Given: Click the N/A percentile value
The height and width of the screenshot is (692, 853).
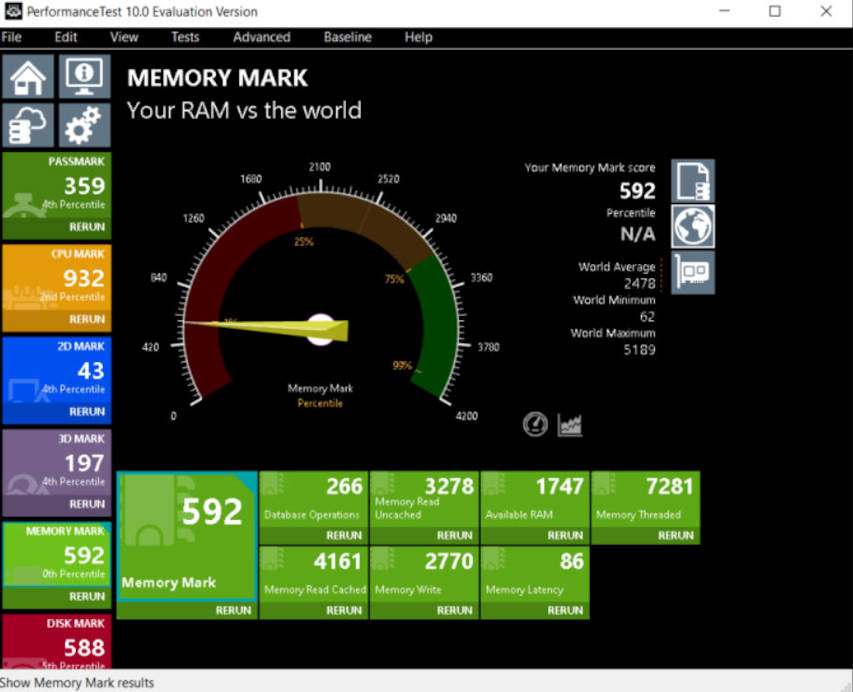Looking at the screenshot, I should click(638, 234).
